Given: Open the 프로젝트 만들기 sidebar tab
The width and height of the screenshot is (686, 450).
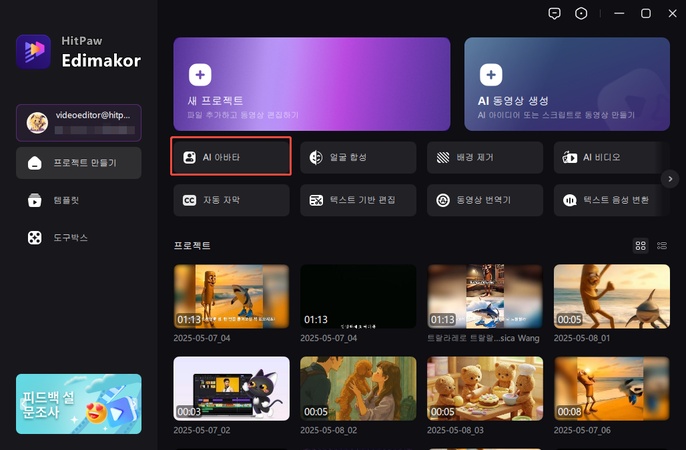Looking at the screenshot, I should 79,163.
